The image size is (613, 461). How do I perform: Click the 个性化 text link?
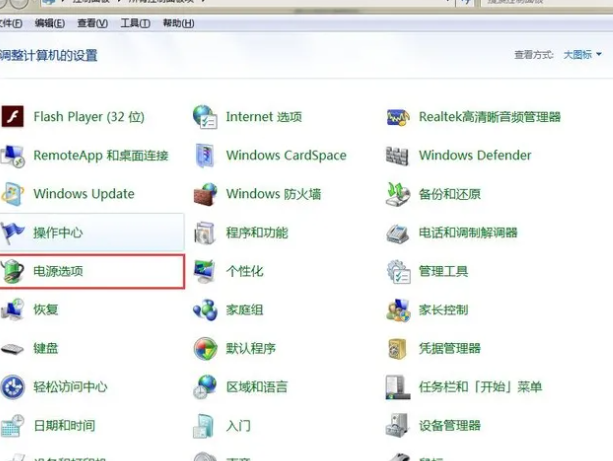[x=245, y=271]
